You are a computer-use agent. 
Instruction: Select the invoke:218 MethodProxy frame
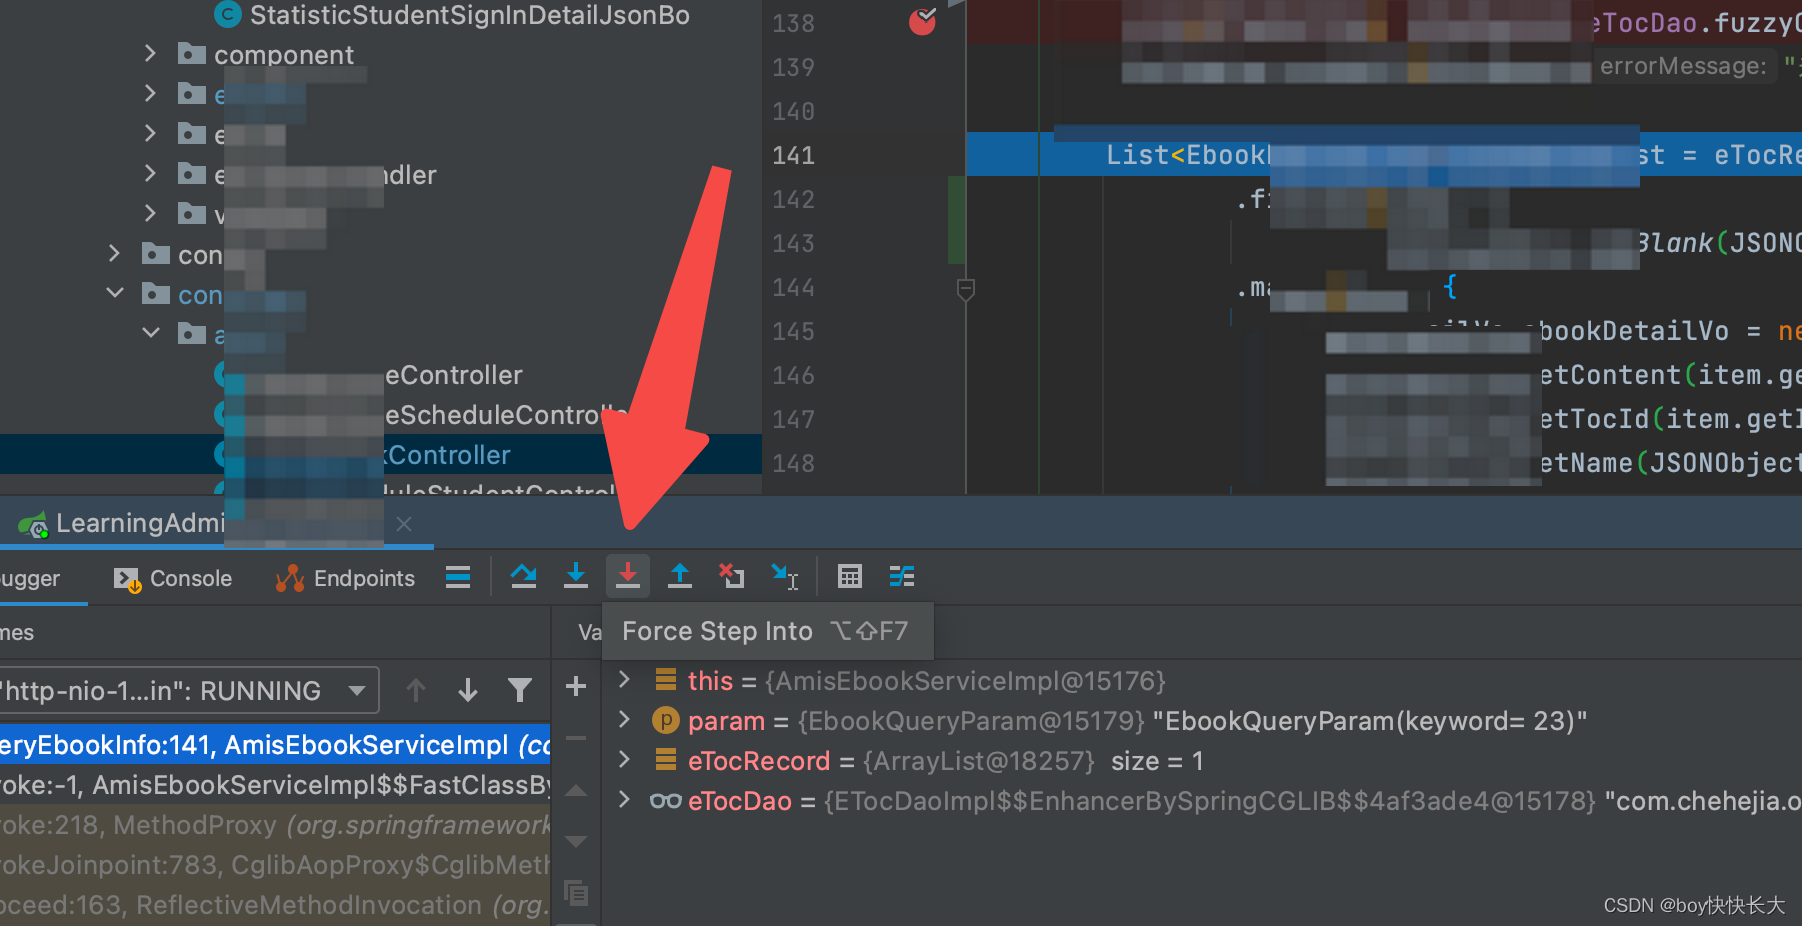point(275,825)
